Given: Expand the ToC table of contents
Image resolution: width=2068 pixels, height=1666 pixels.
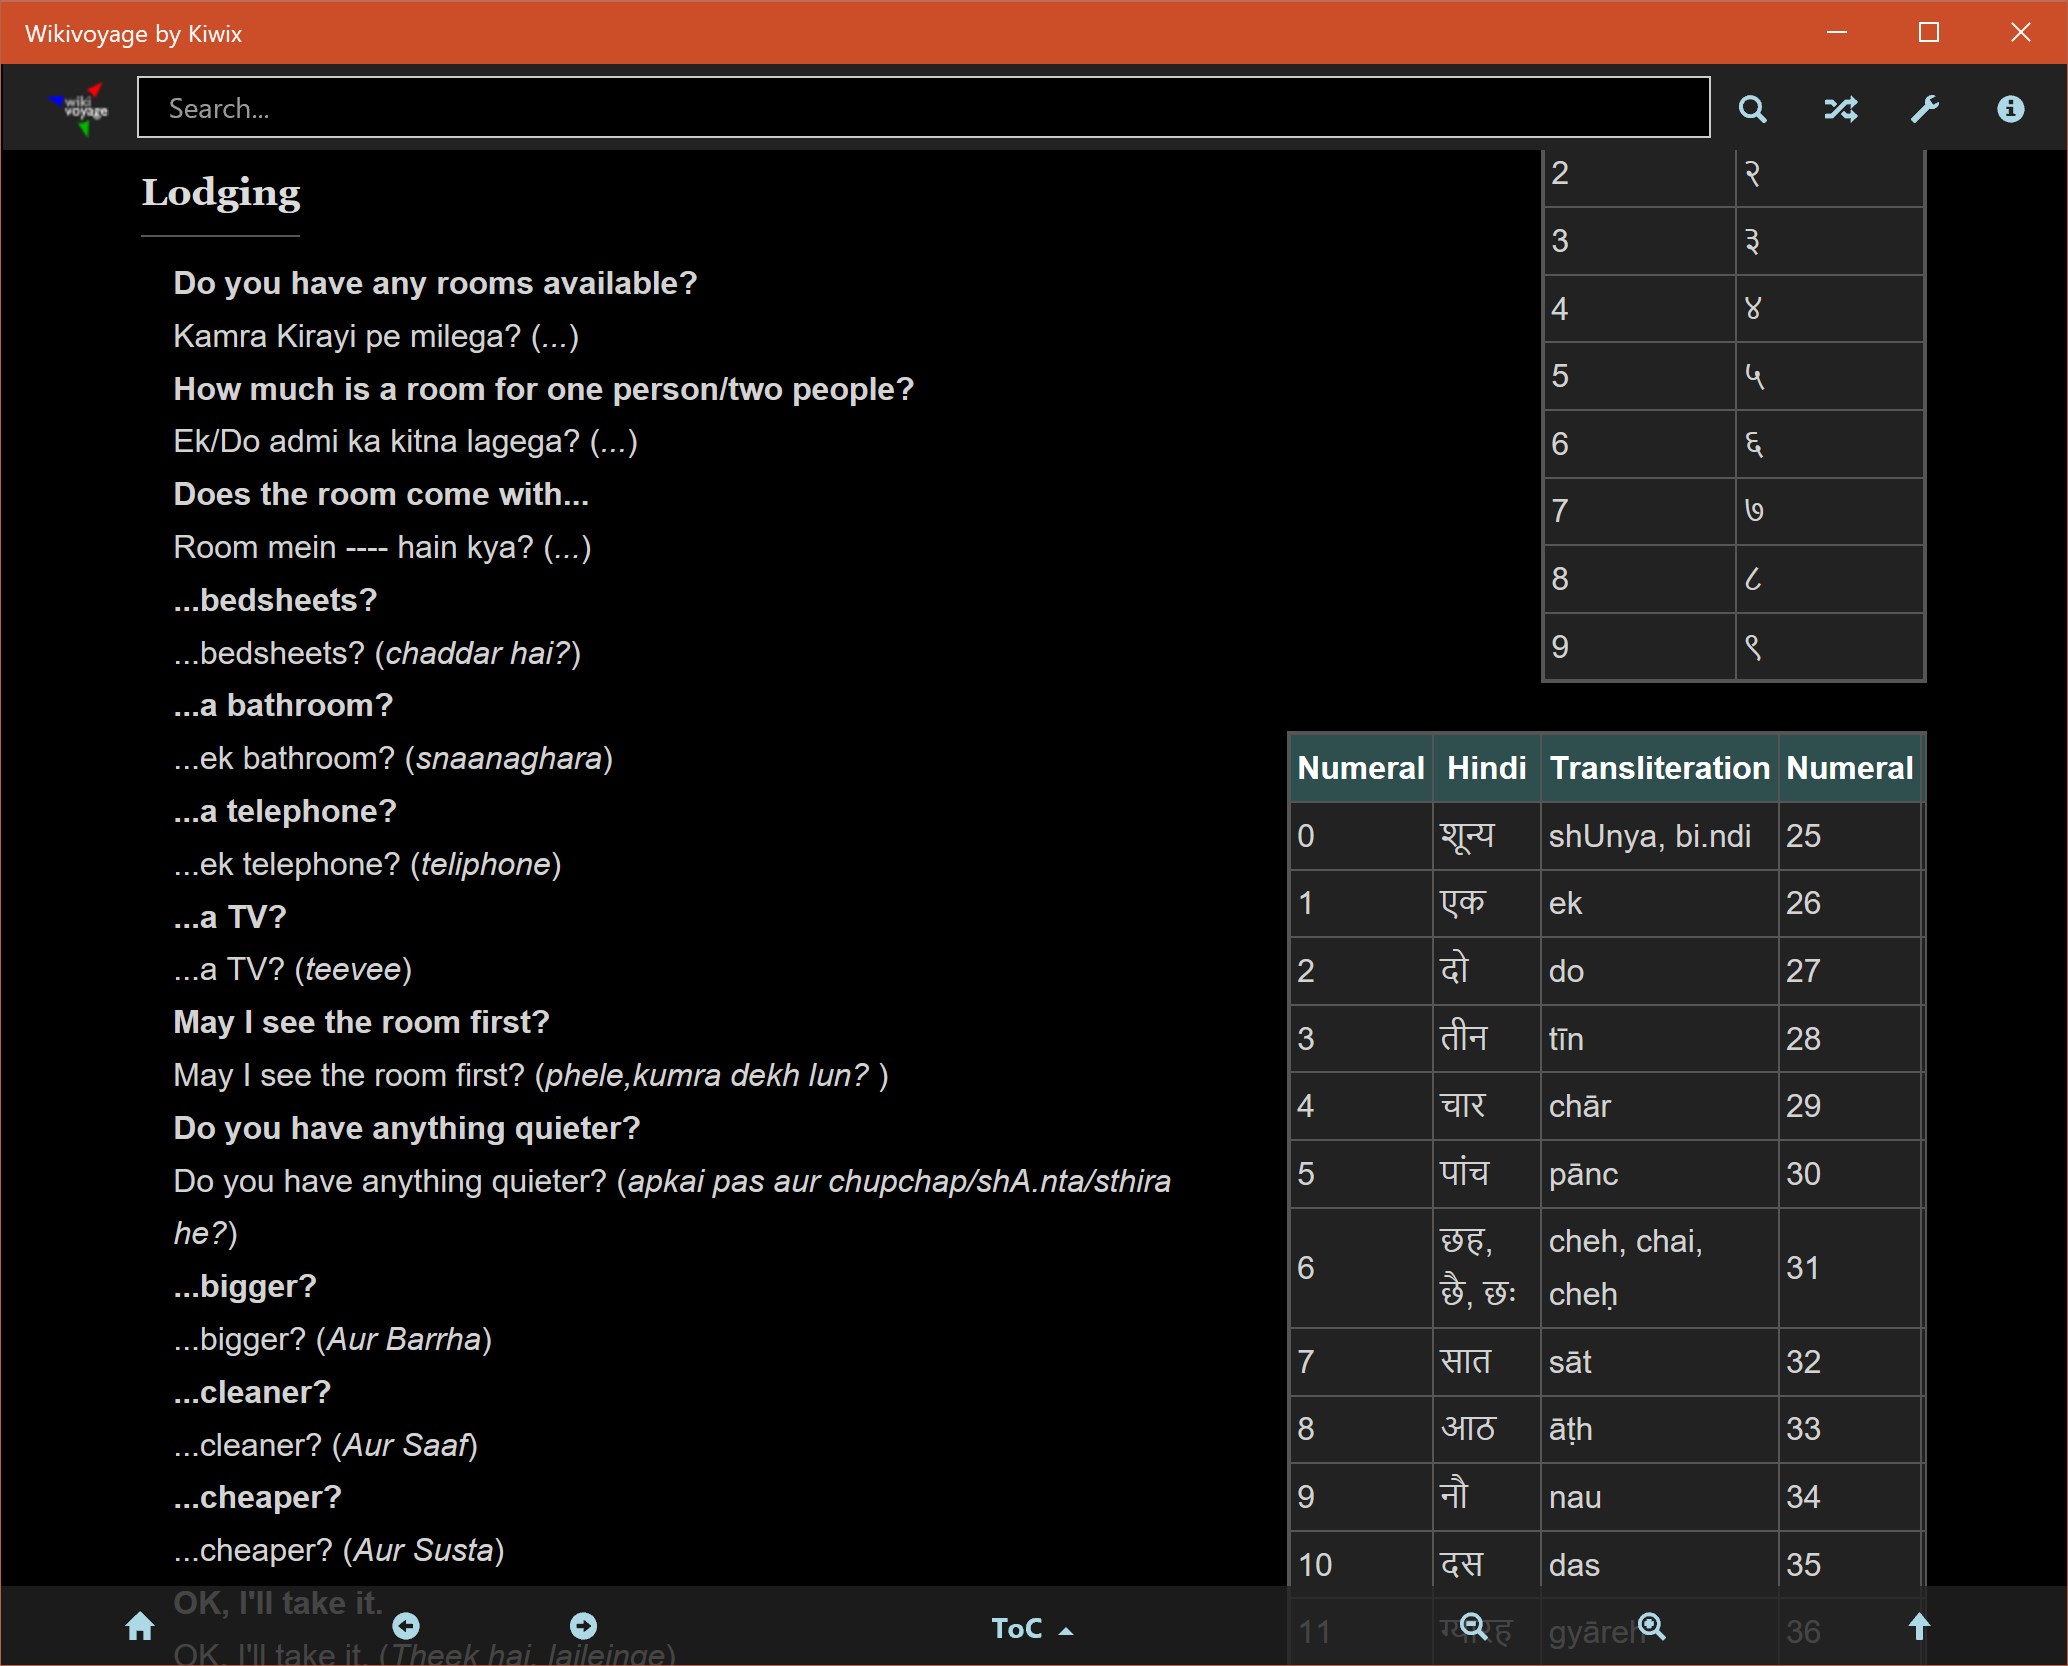Looking at the screenshot, I should tap(1031, 1628).
